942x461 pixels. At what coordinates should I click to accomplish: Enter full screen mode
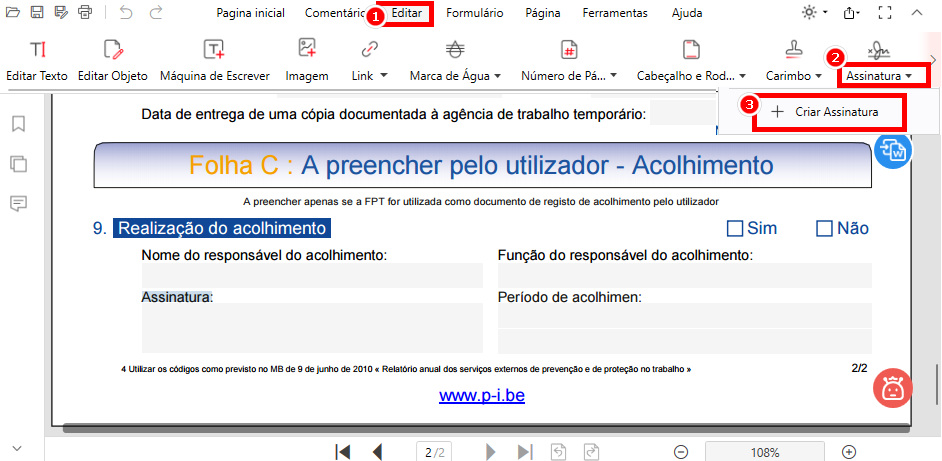(x=884, y=12)
